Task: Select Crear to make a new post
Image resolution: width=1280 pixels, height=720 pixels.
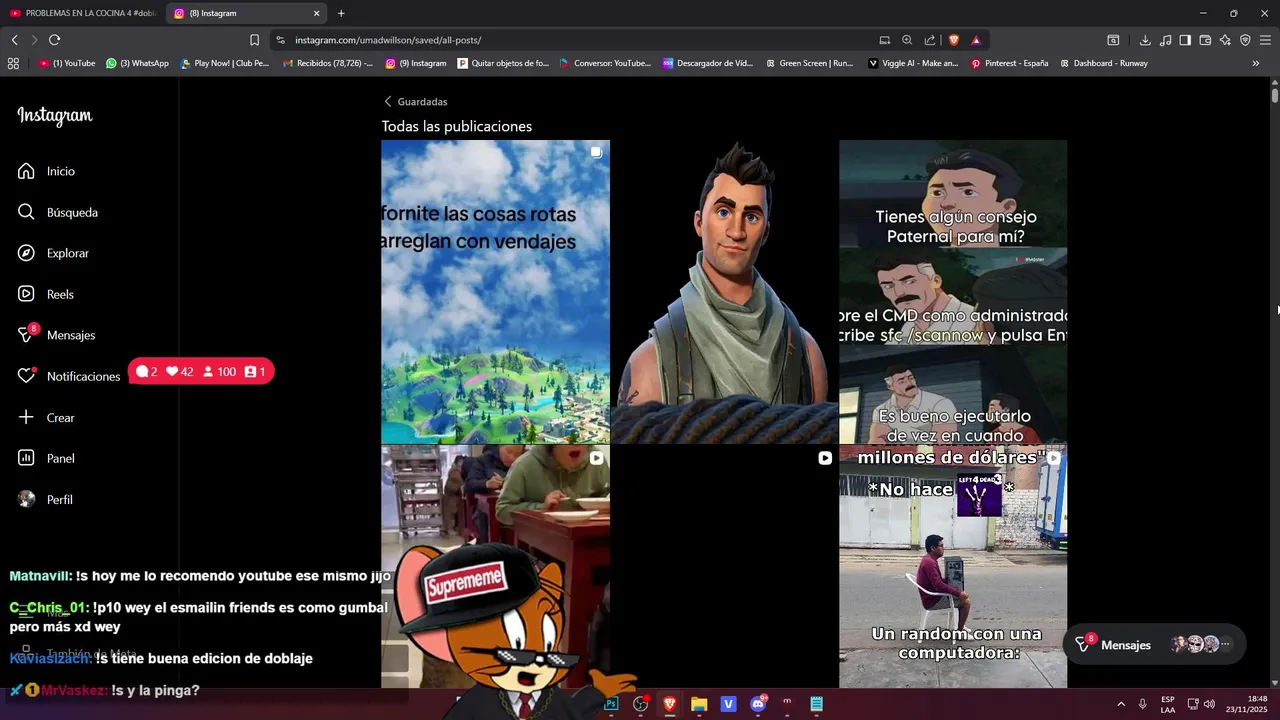Action: (46, 417)
